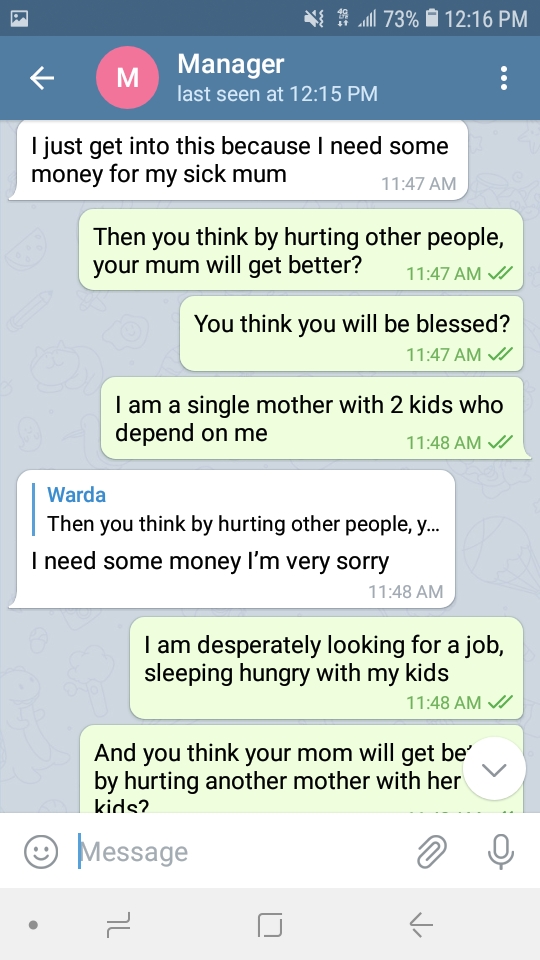Image resolution: width=540 pixels, height=960 pixels.
Task: Tap the microphone voice message icon
Action: [501, 851]
